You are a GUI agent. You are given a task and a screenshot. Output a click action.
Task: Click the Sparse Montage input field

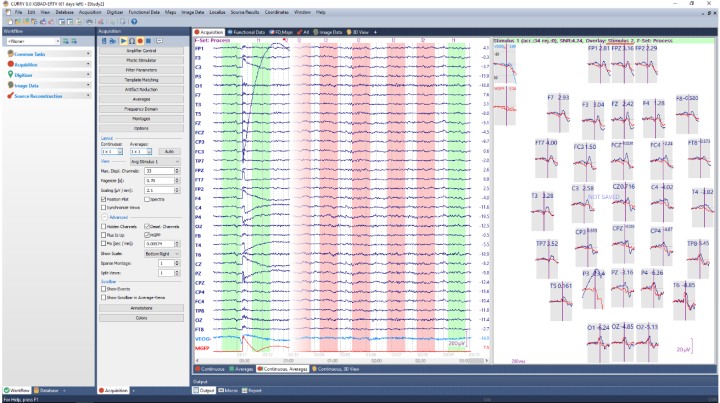pos(166,263)
